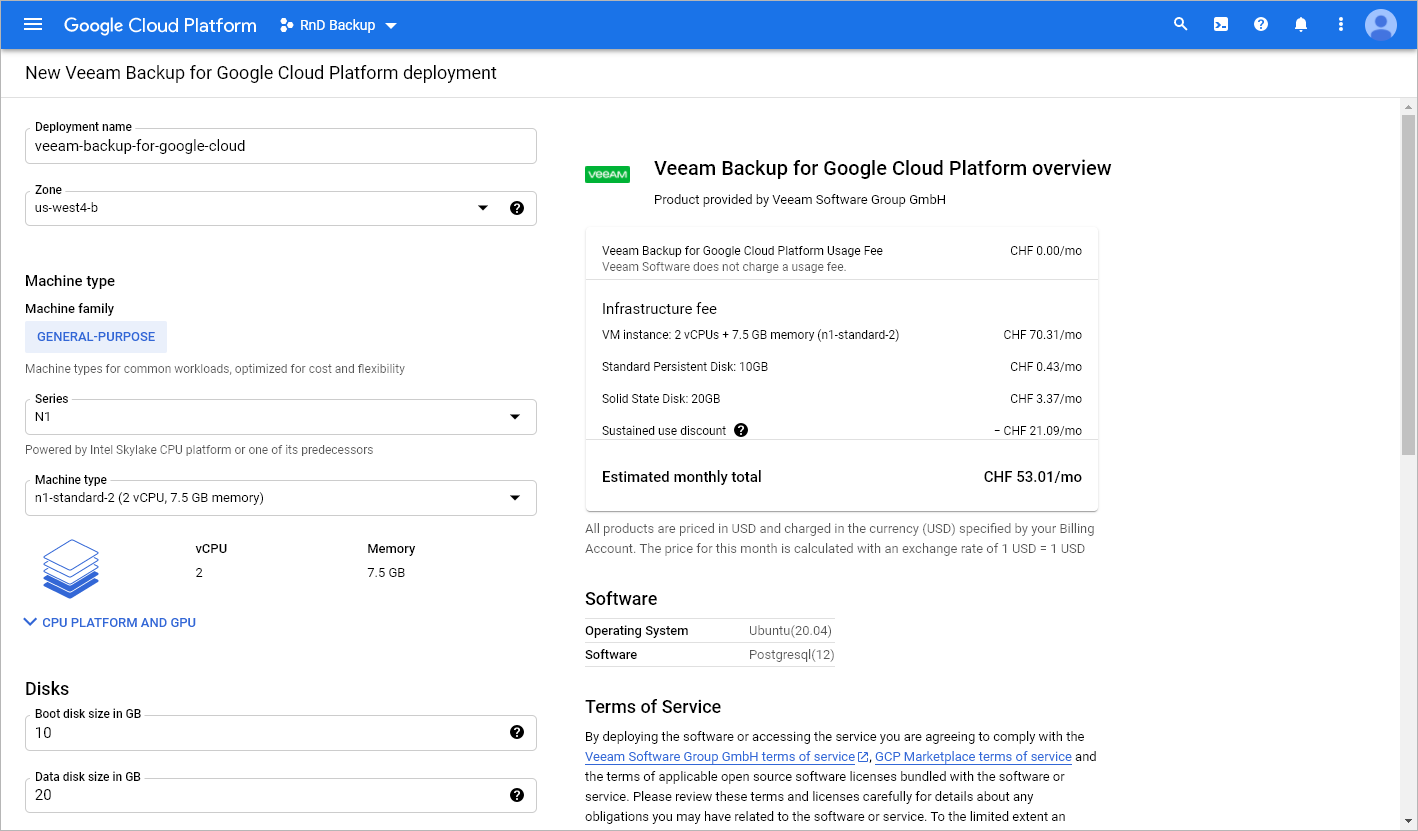Image resolution: width=1418 pixels, height=831 pixels.
Task: Click the stacked layers machine icon
Action: click(x=71, y=567)
